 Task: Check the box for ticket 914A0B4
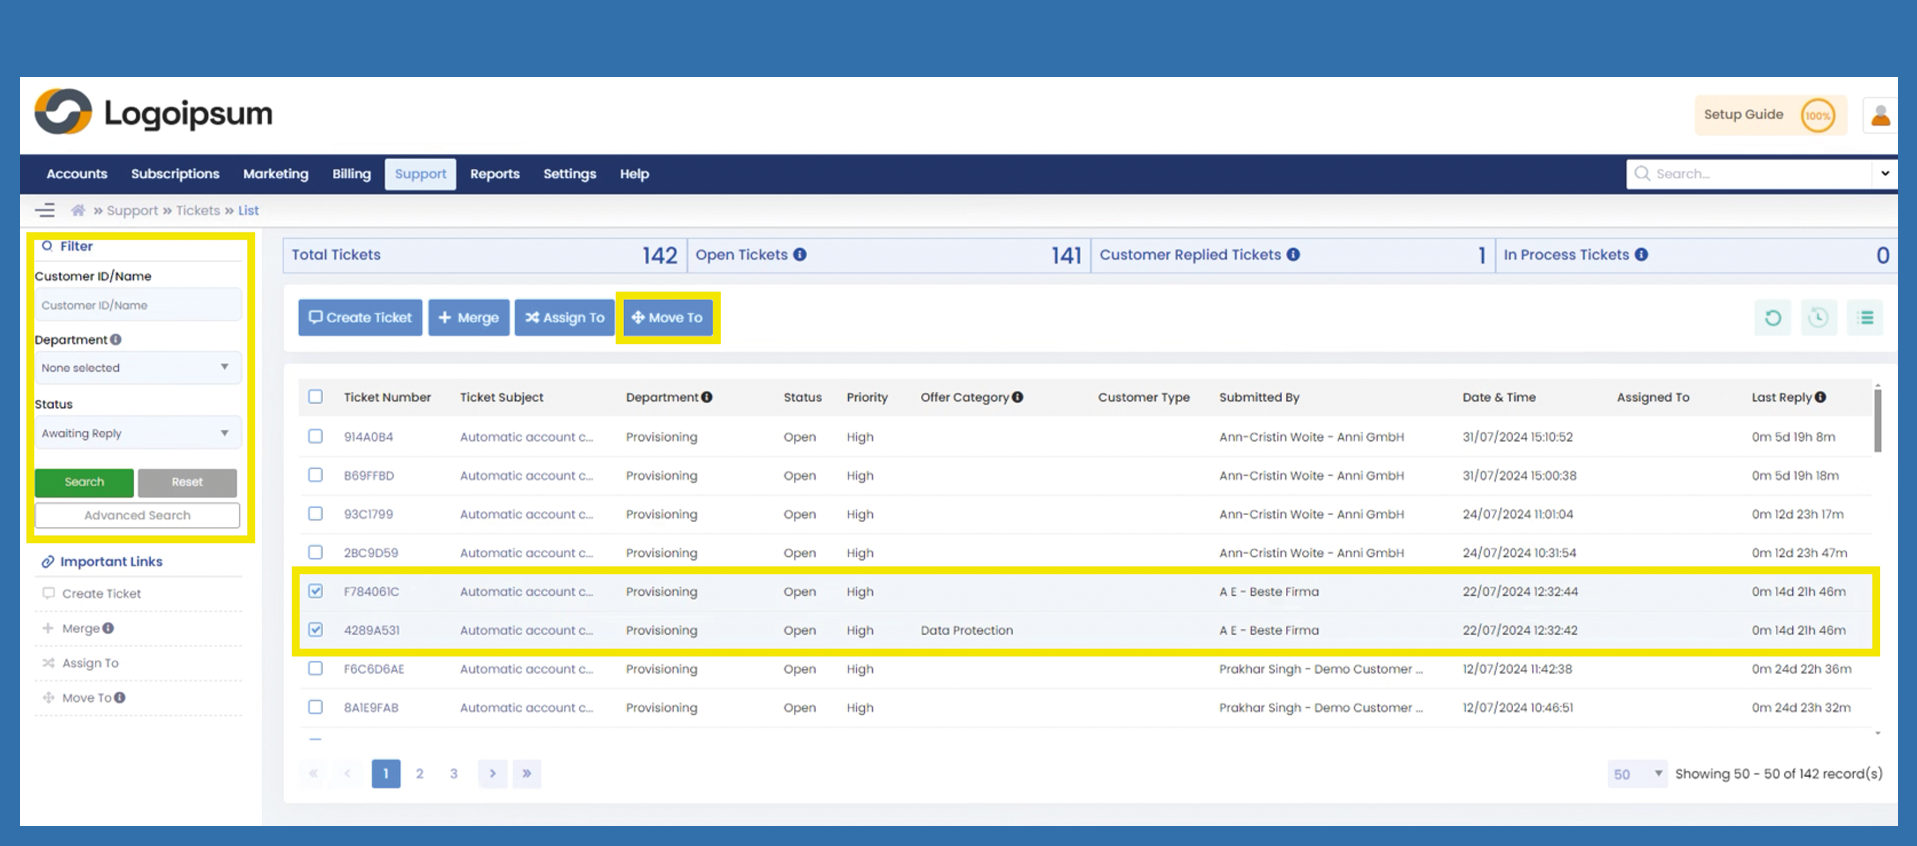pyautogui.click(x=316, y=437)
